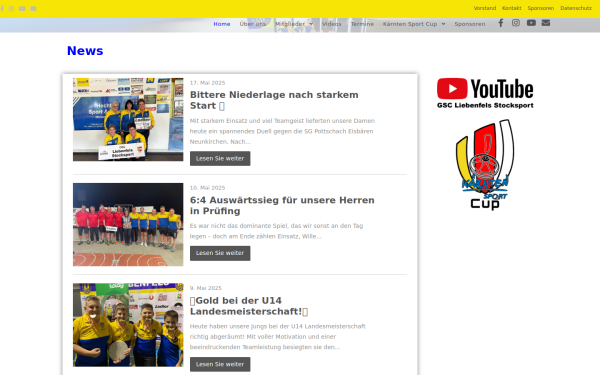The height and width of the screenshot is (375, 600).
Task: Open the Über uns menu item
Action: pyautogui.click(x=253, y=24)
